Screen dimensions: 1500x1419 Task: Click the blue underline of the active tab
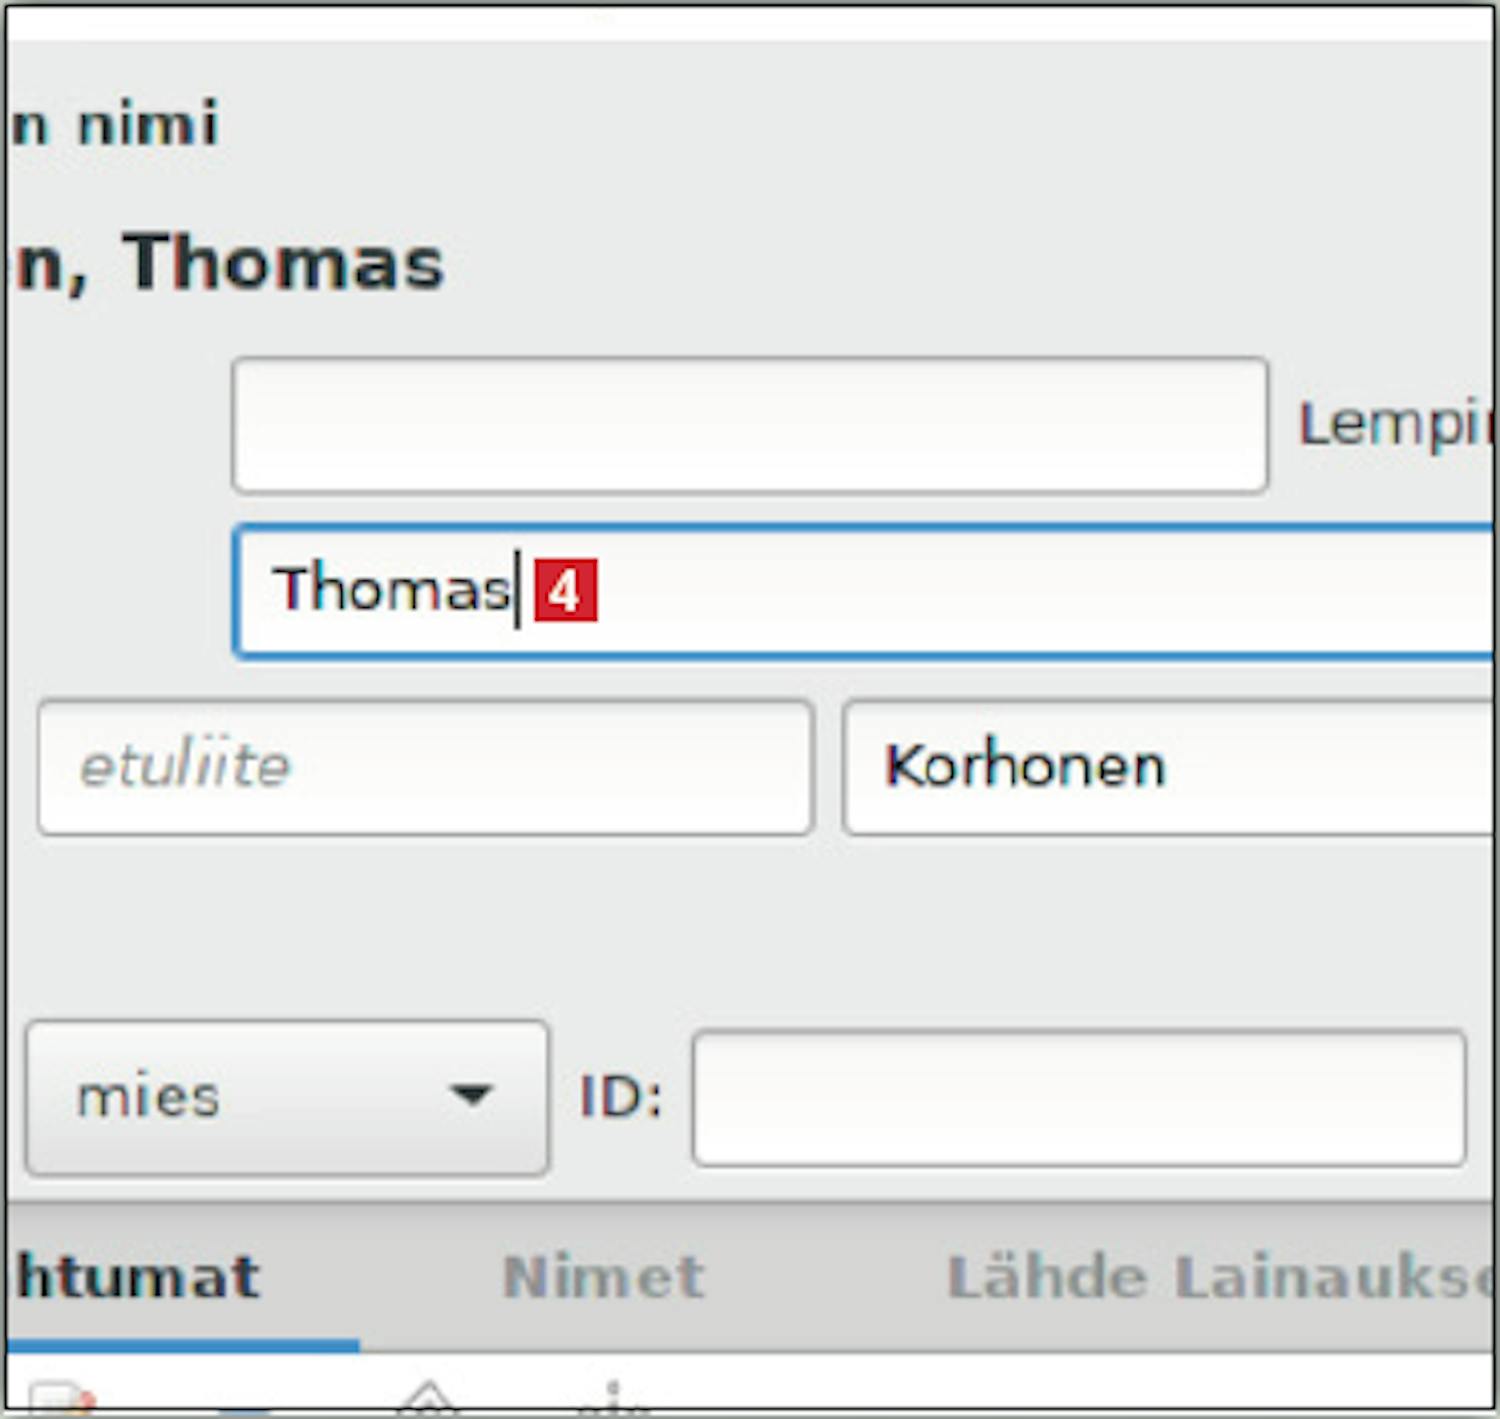point(182,1346)
